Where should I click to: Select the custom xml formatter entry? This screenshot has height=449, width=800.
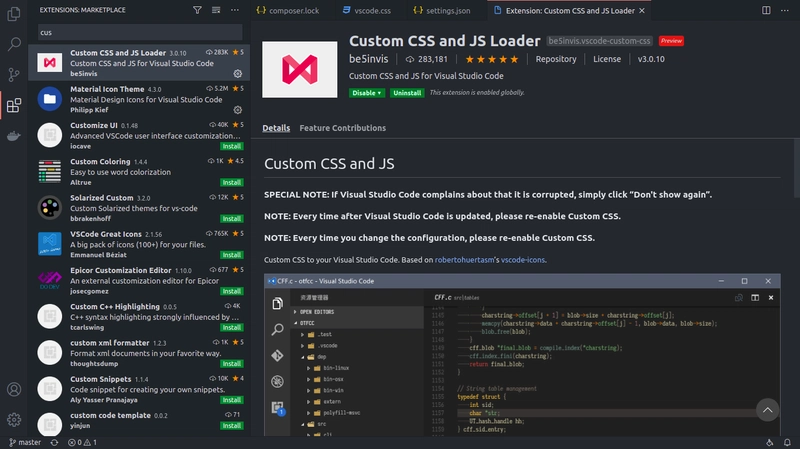[x=139, y=353]
